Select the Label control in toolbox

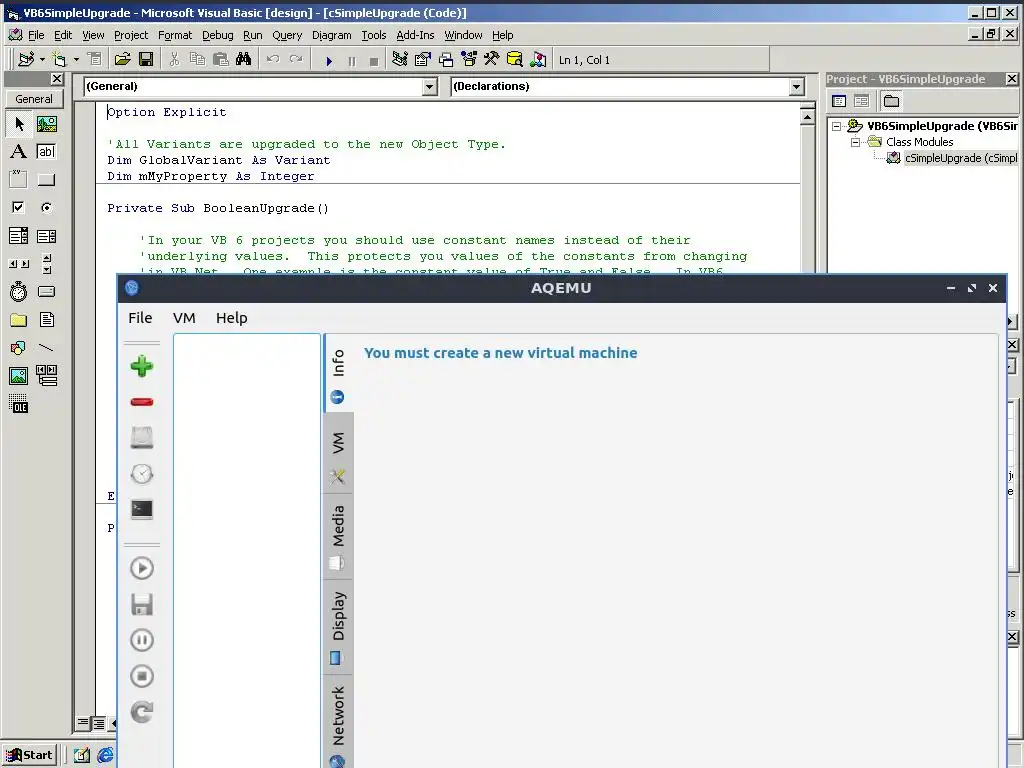coord(18,152)
